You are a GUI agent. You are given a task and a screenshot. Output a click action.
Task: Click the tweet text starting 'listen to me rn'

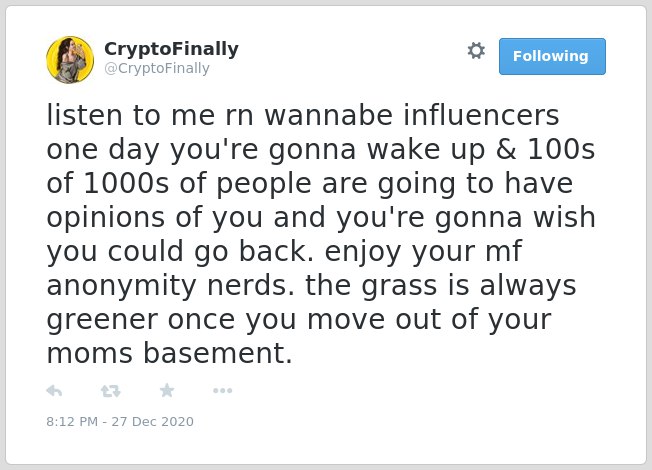[321, 234]
